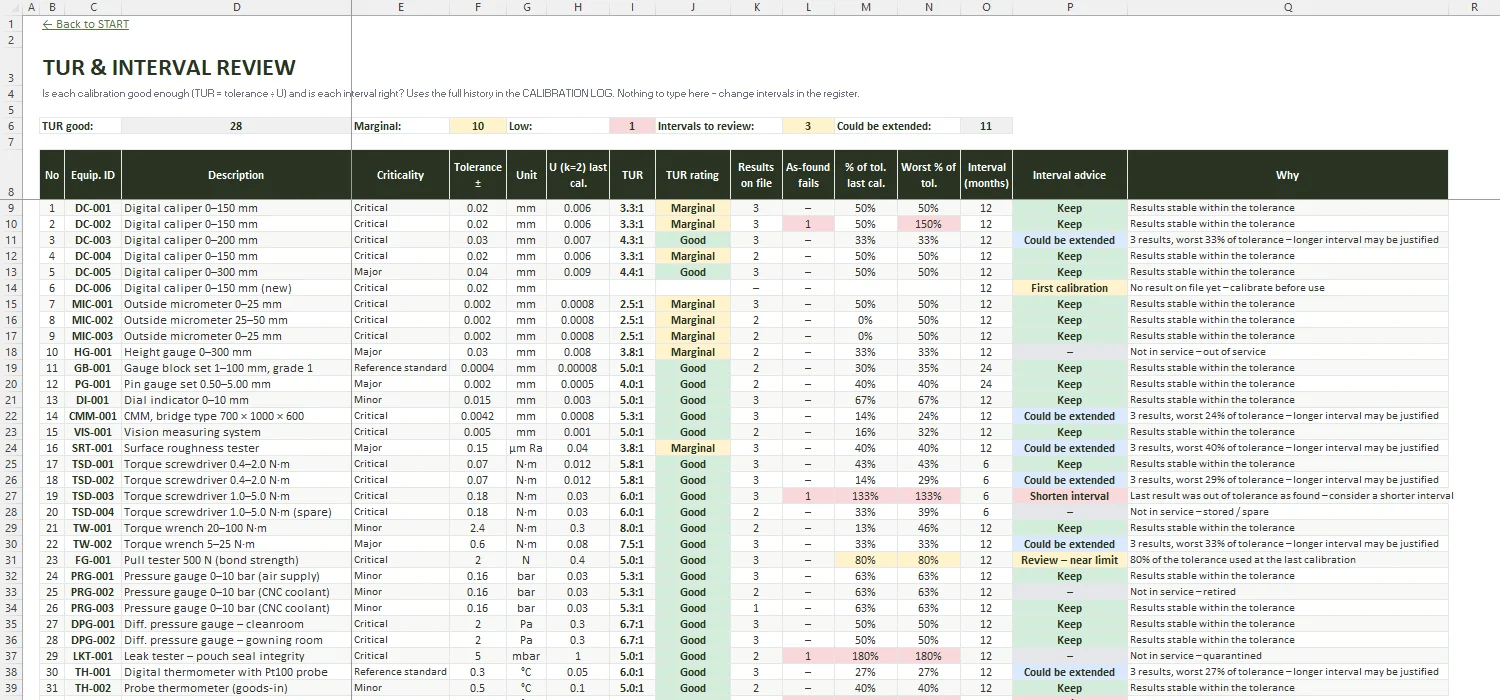Click the Criticality column heading
Image resolution: width=1500 pixels, height=700 pixels.
400,175
